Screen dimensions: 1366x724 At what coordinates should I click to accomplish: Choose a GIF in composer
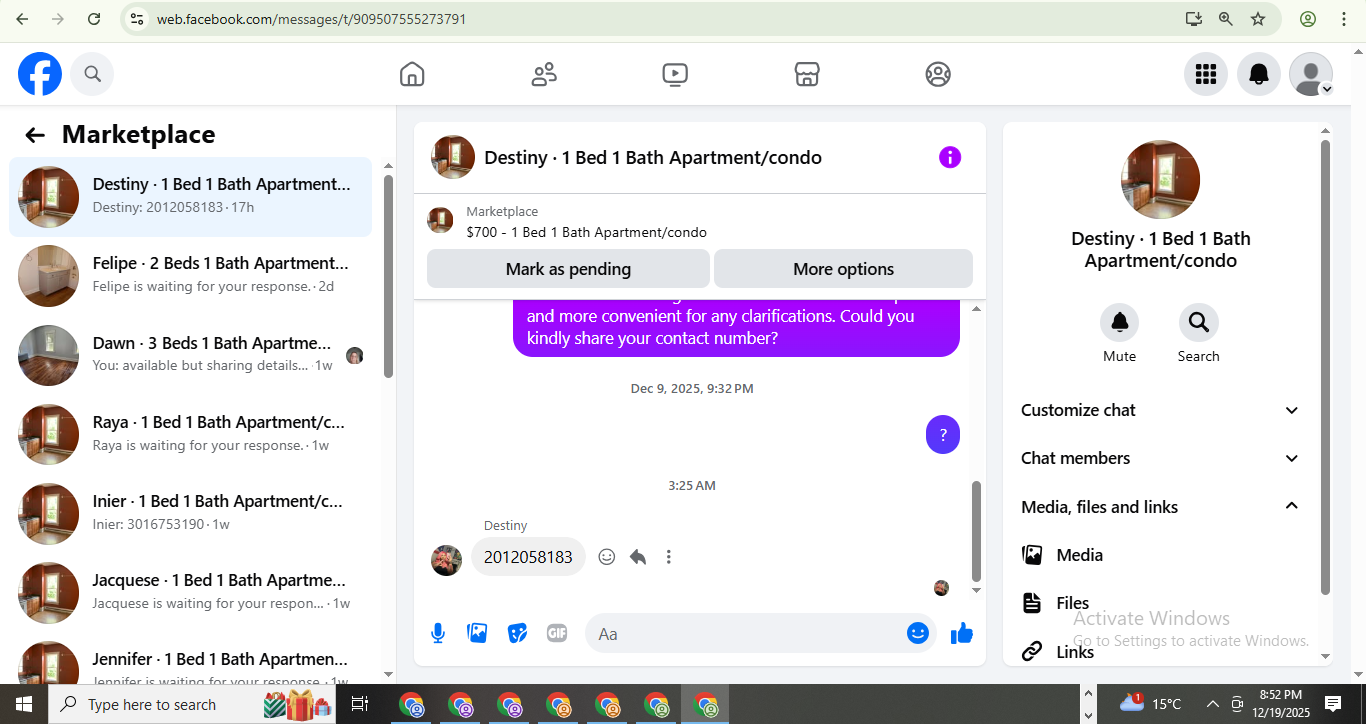coord(557,633)
